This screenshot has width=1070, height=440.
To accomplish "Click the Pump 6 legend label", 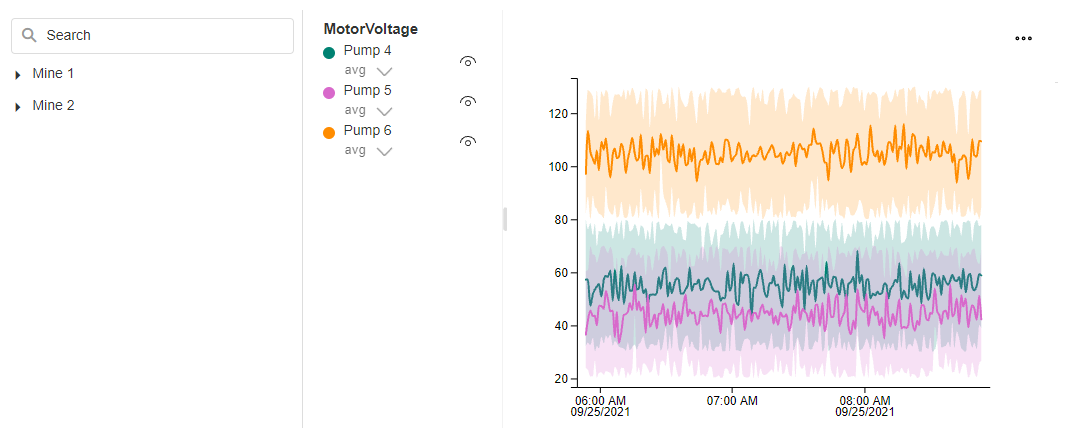I will 367,130.
